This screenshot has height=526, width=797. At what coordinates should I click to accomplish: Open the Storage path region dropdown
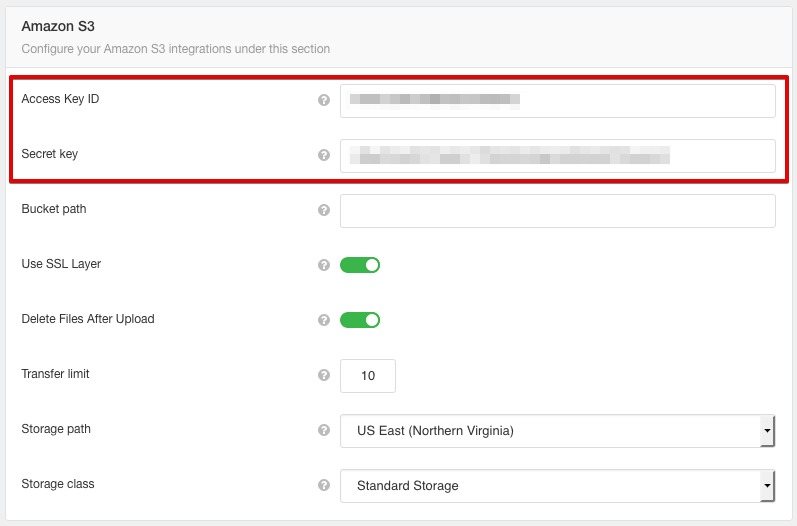click(x=558, y=431)
